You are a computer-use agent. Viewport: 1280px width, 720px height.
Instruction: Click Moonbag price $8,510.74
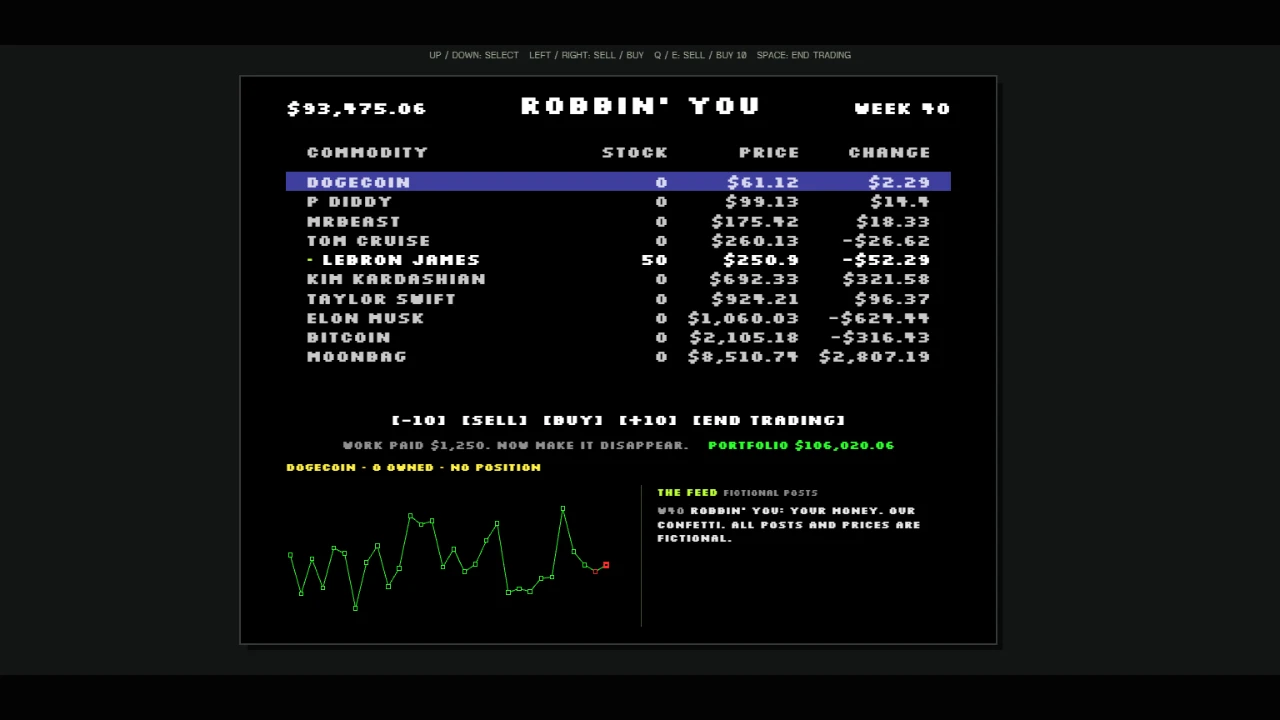click(x=743, y=357)
